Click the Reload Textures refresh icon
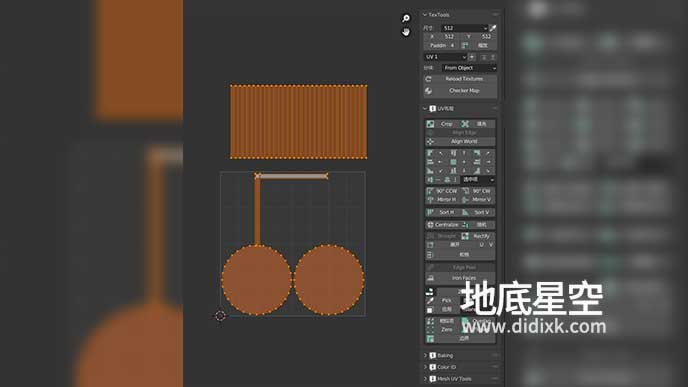This screenshot has height=387, width=688. click(x=429, y=79)
